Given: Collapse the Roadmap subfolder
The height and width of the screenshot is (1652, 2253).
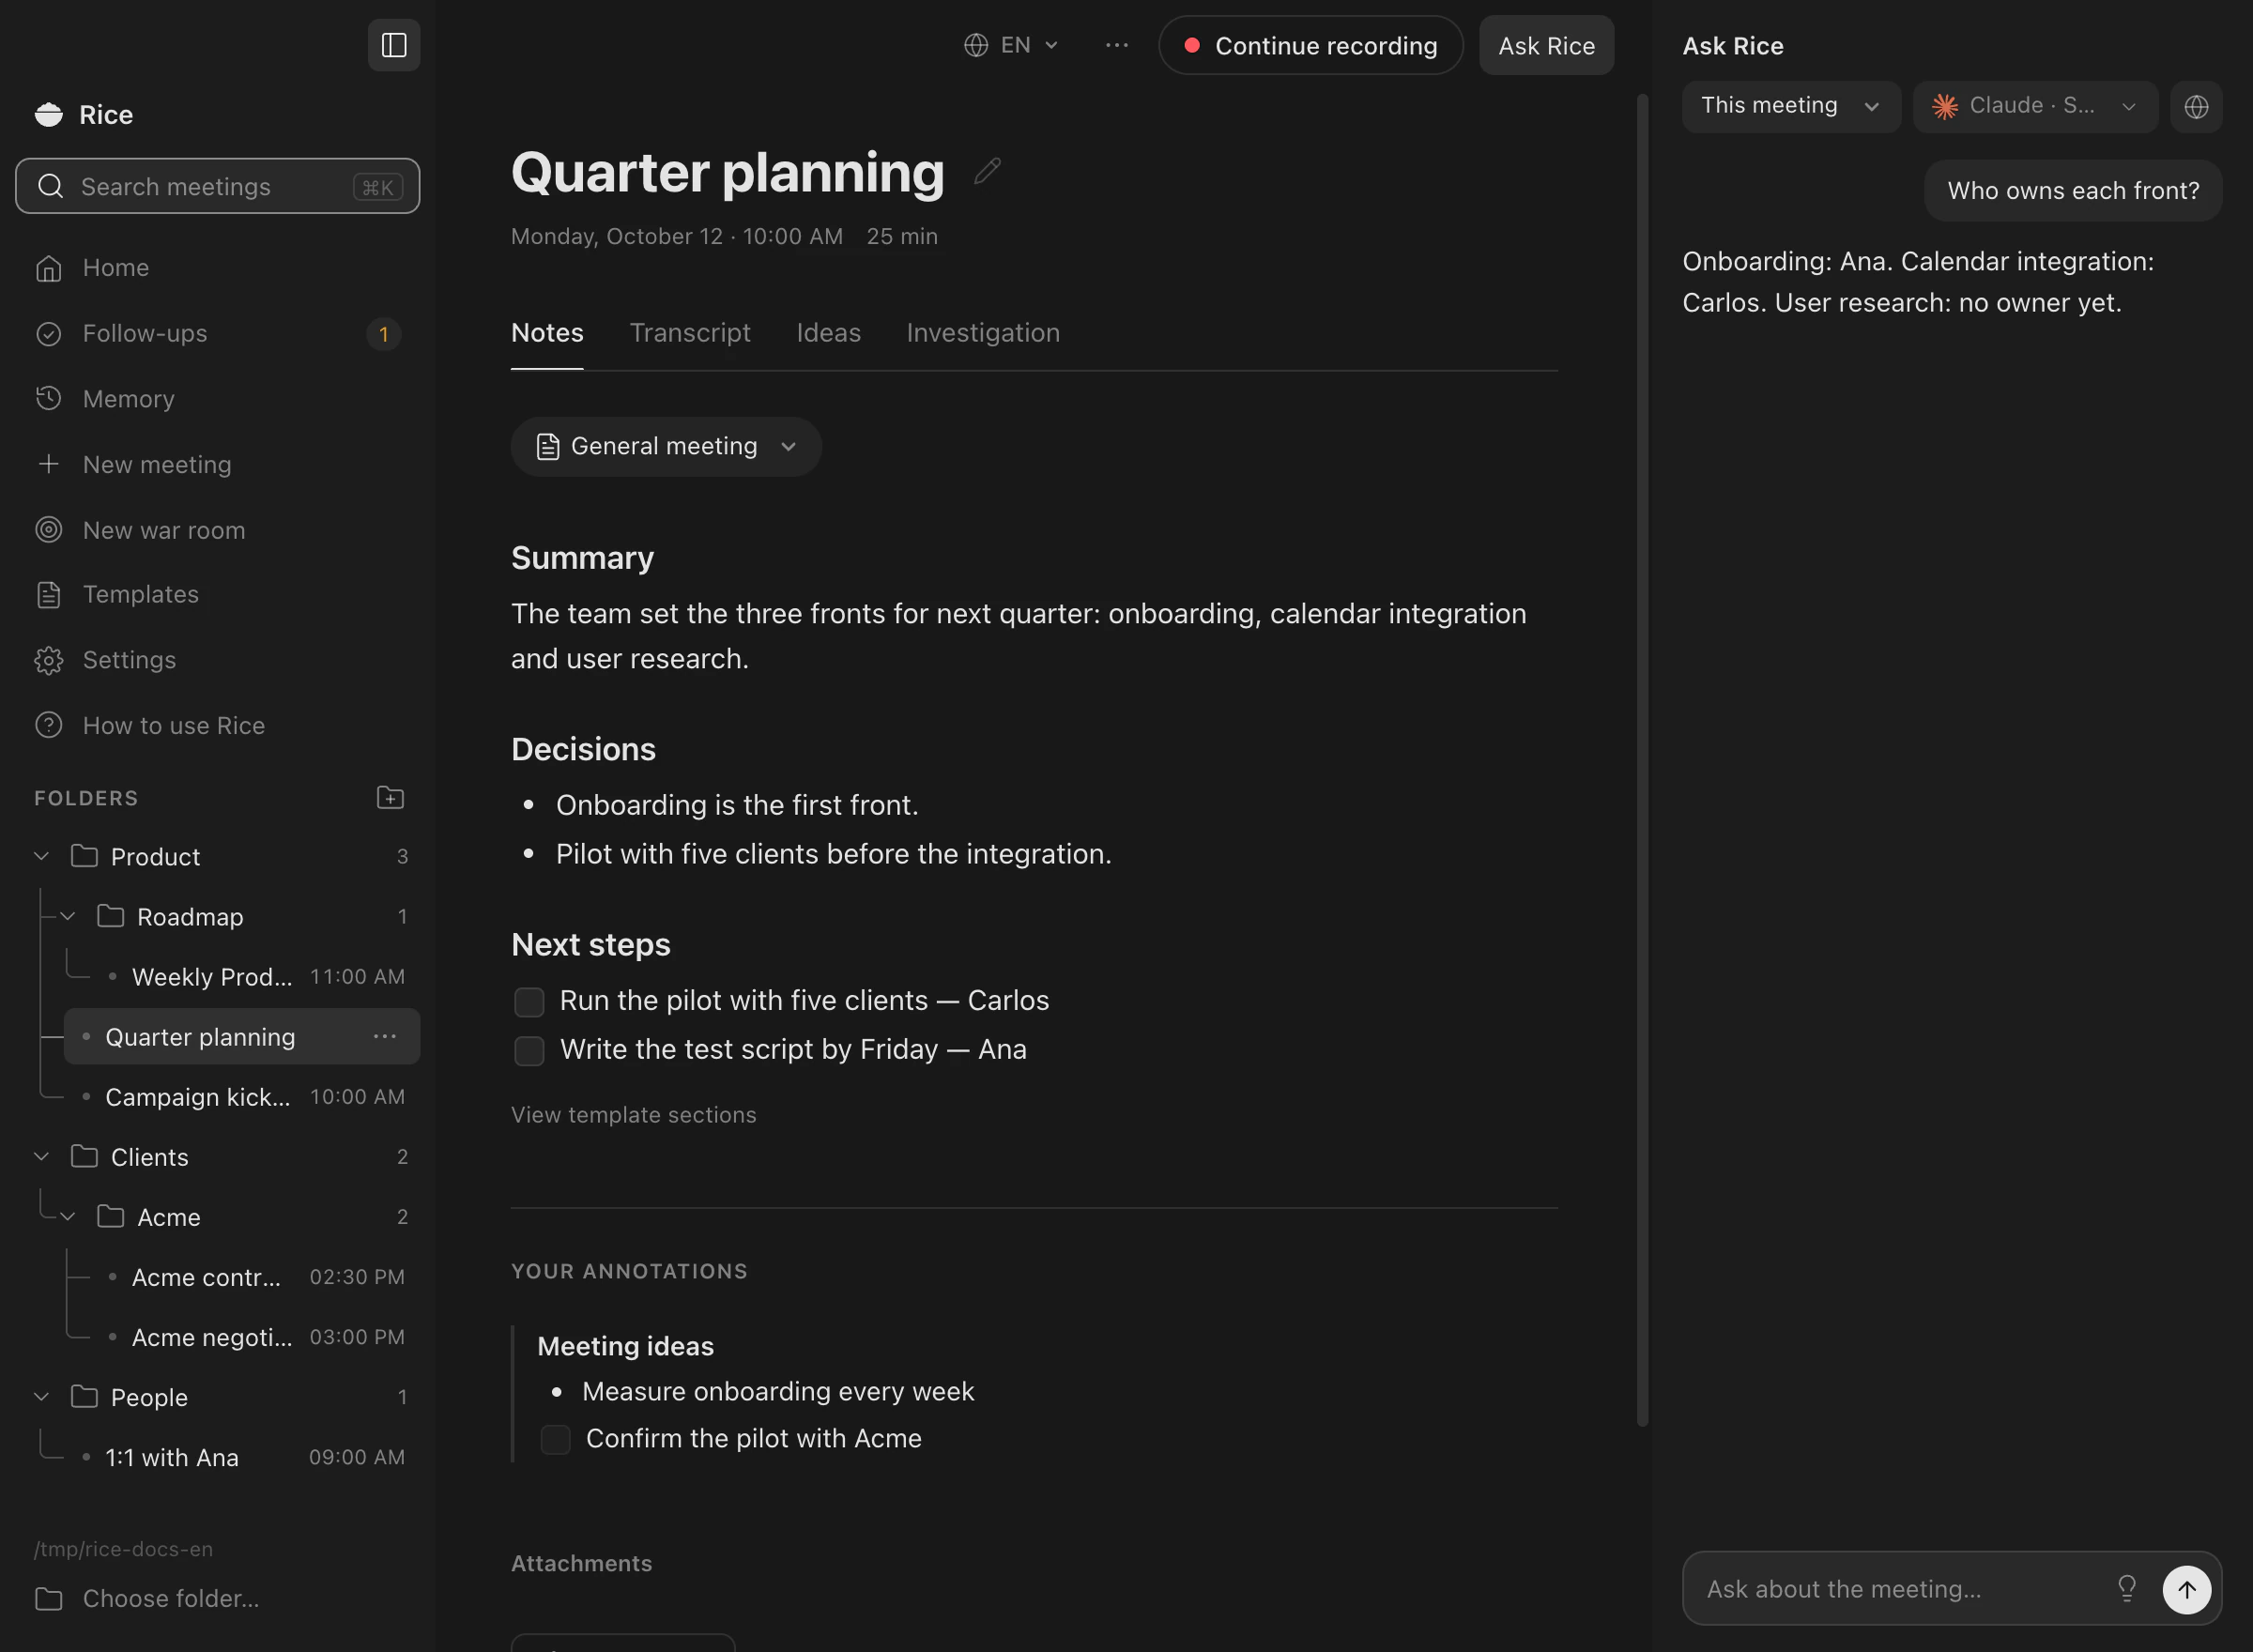Looking at the screenshot, I should coord(68,916).
